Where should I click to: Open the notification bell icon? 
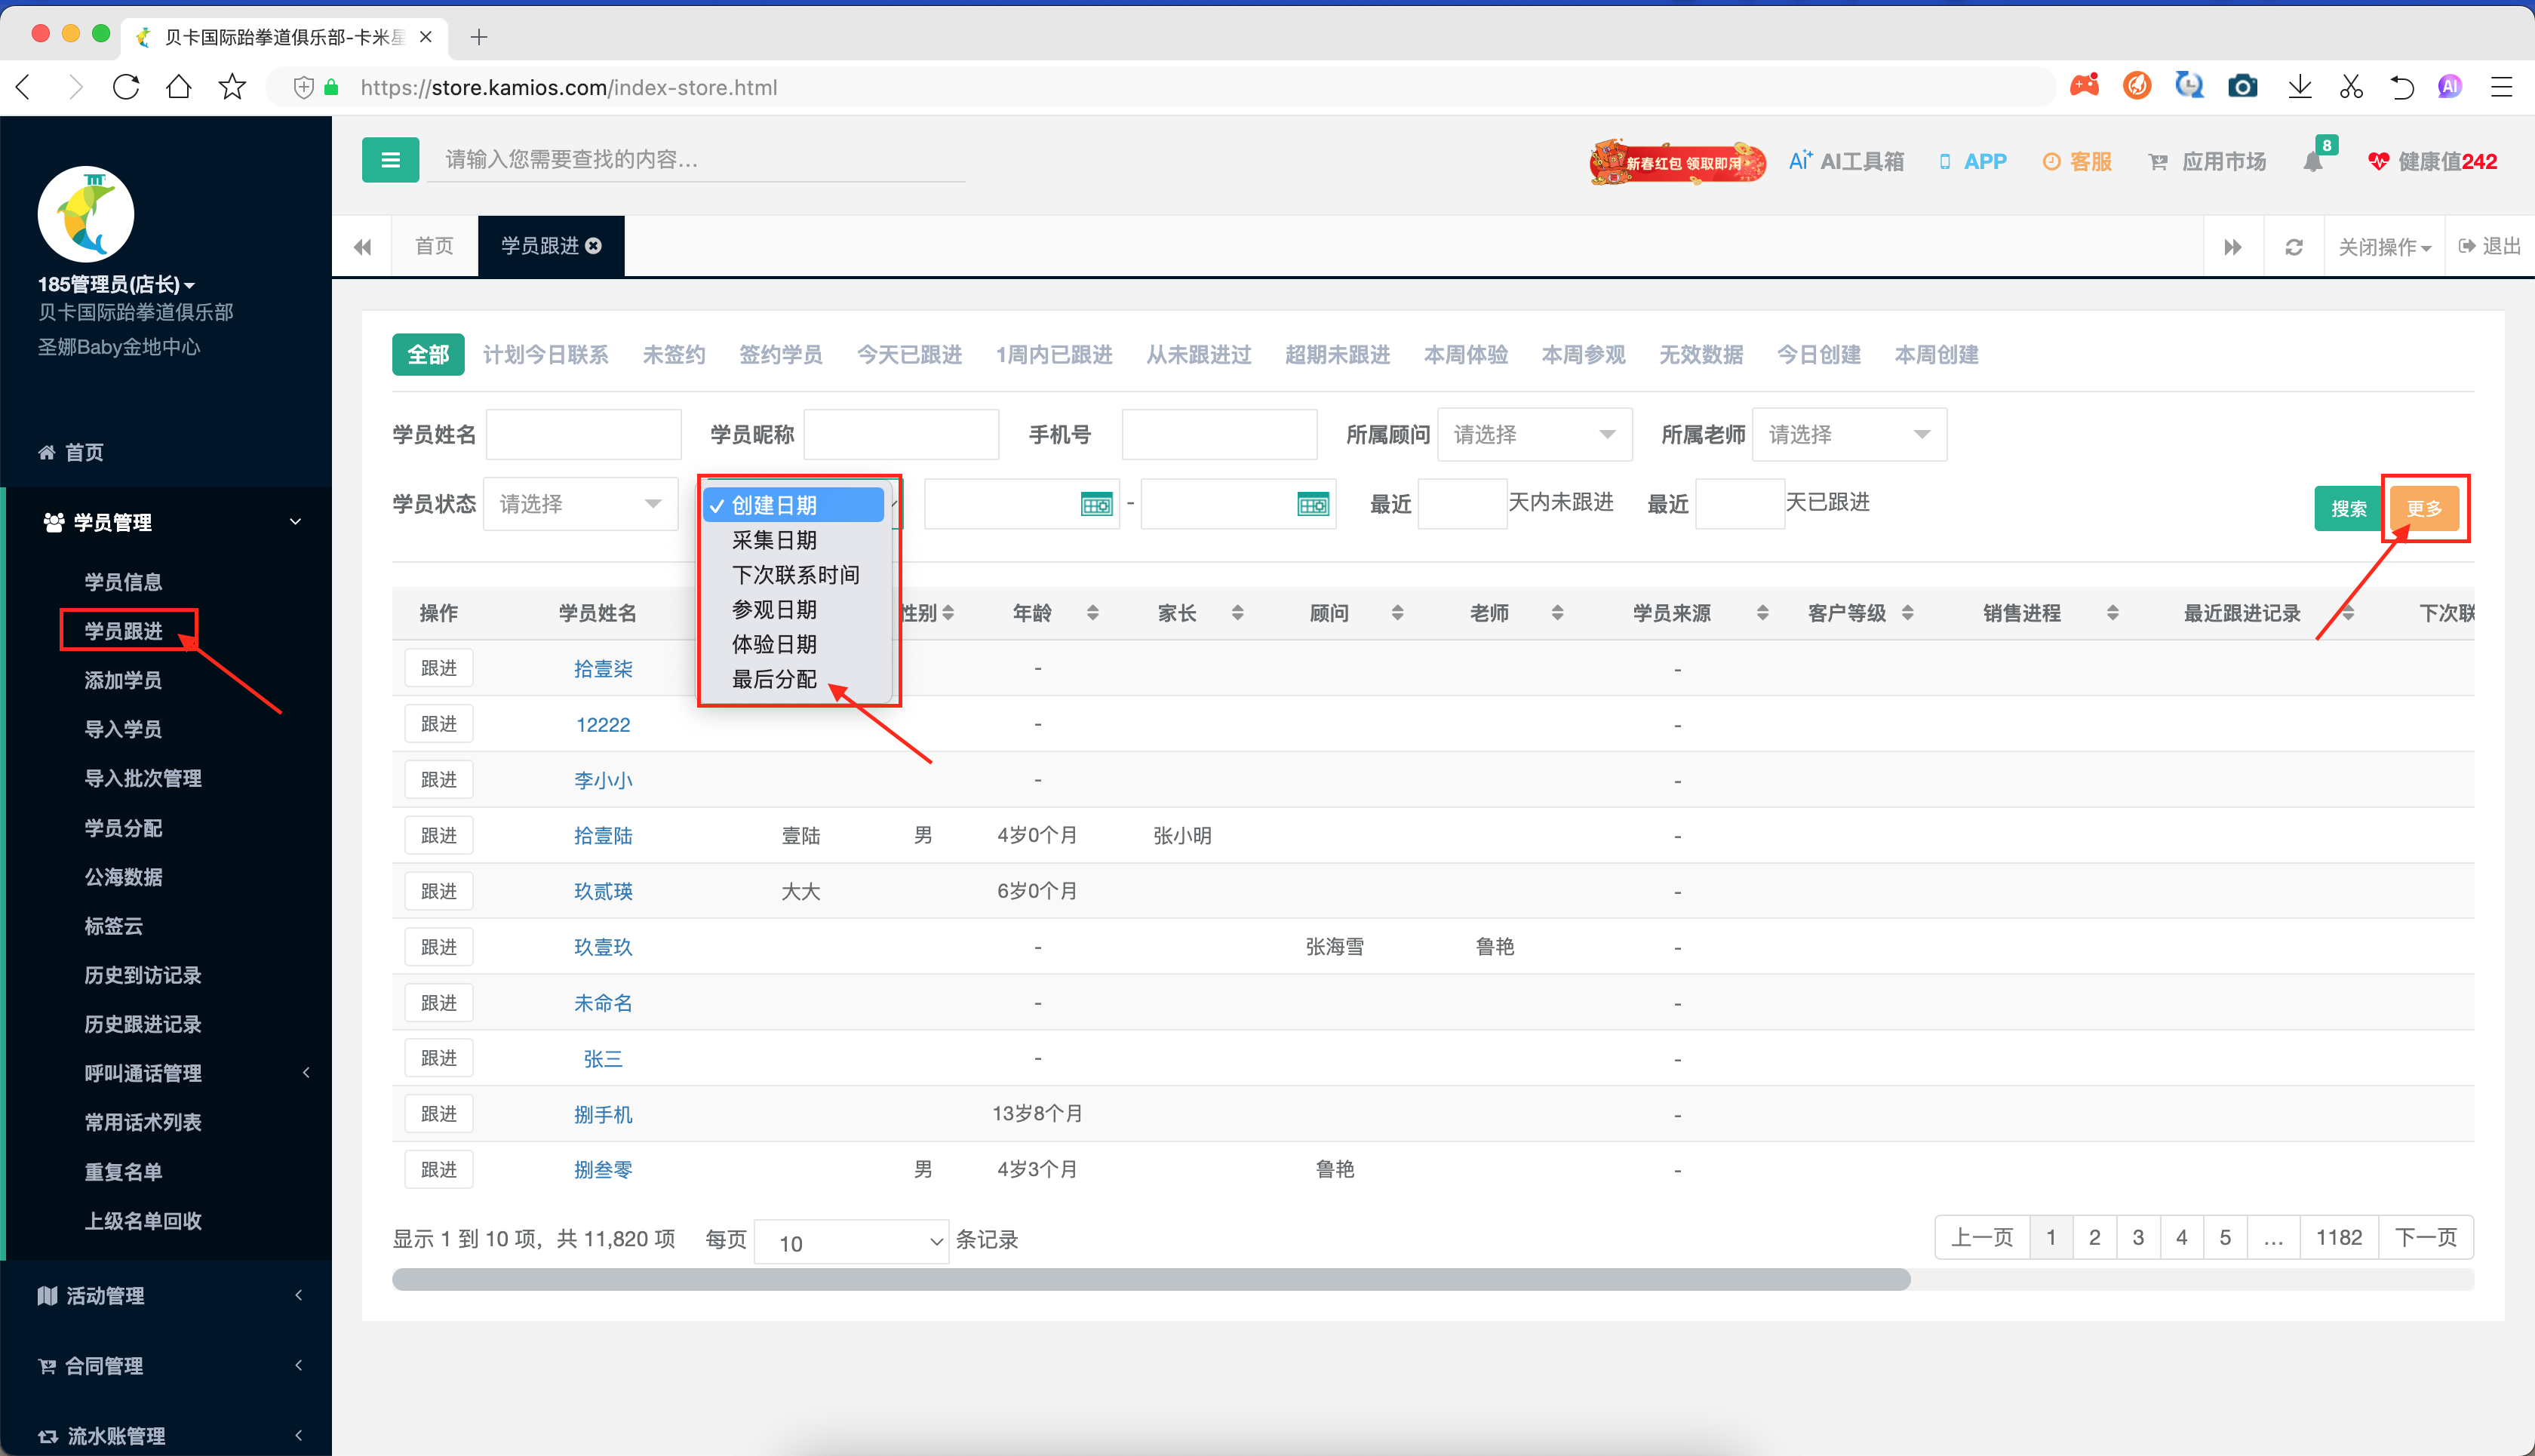[2312, 161]
